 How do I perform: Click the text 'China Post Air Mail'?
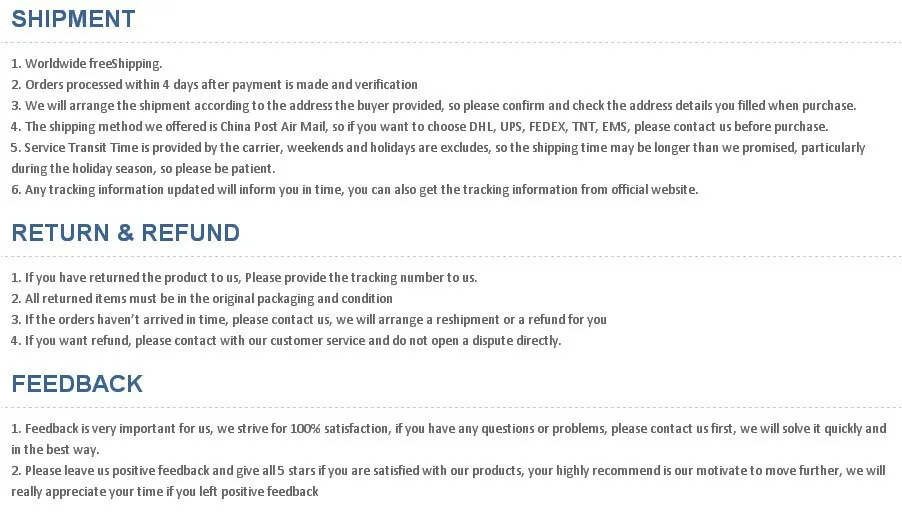(273, 127)
